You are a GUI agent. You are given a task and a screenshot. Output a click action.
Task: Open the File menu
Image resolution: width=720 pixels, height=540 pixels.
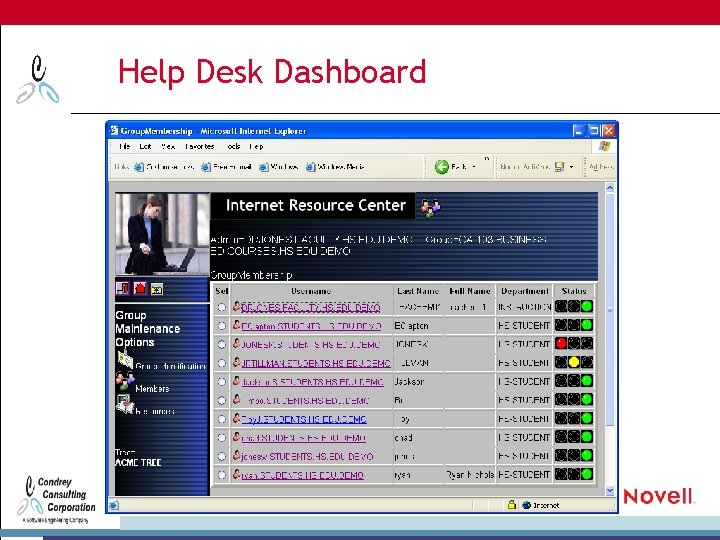tap(124, 146)
